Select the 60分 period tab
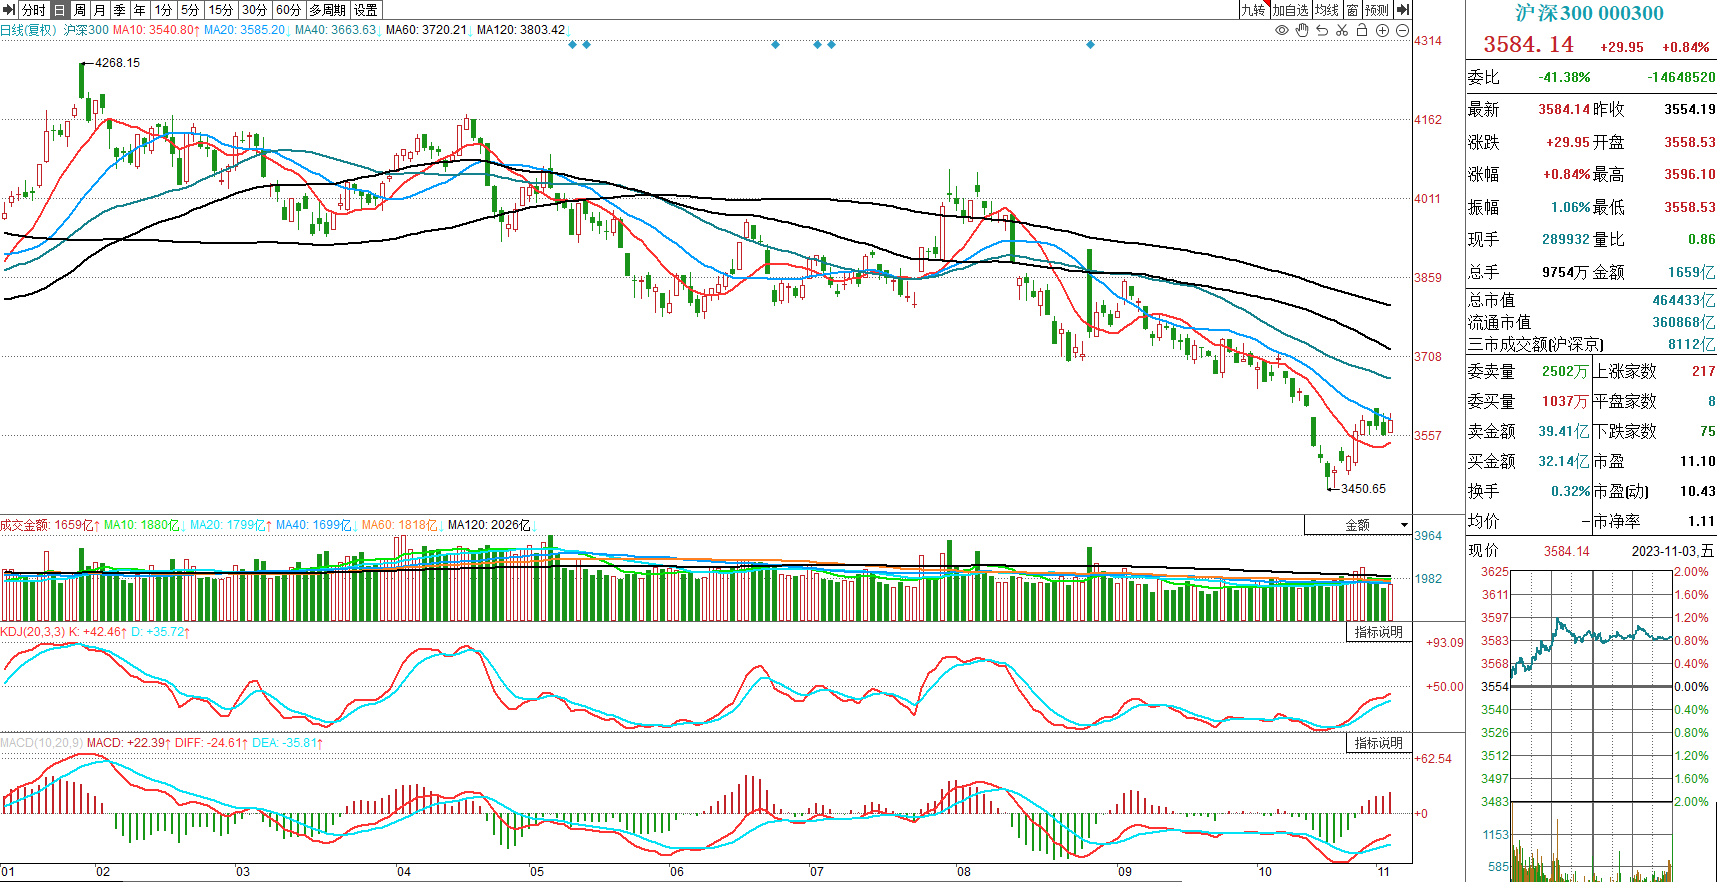The height and width of the screenshot is (882, 1717). 288,10
